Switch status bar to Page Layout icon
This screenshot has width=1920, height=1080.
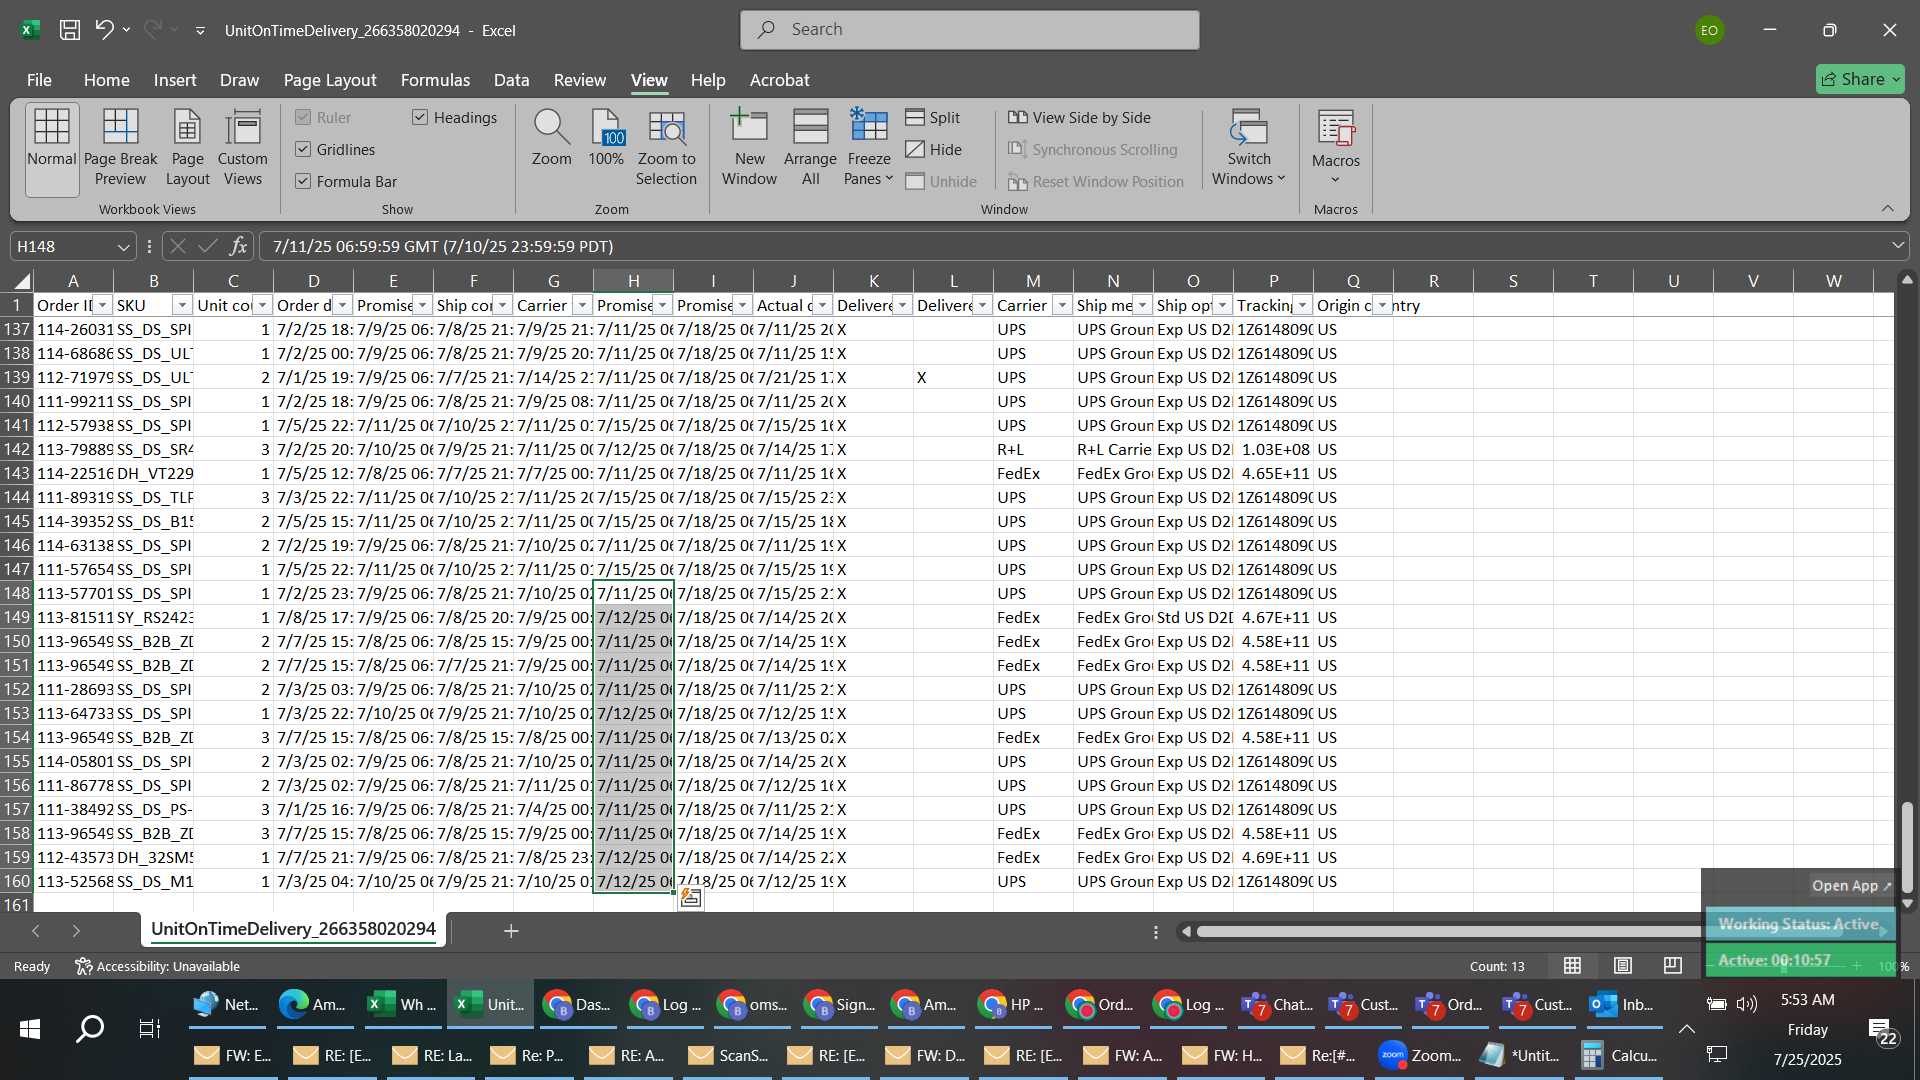[1623, 966]
